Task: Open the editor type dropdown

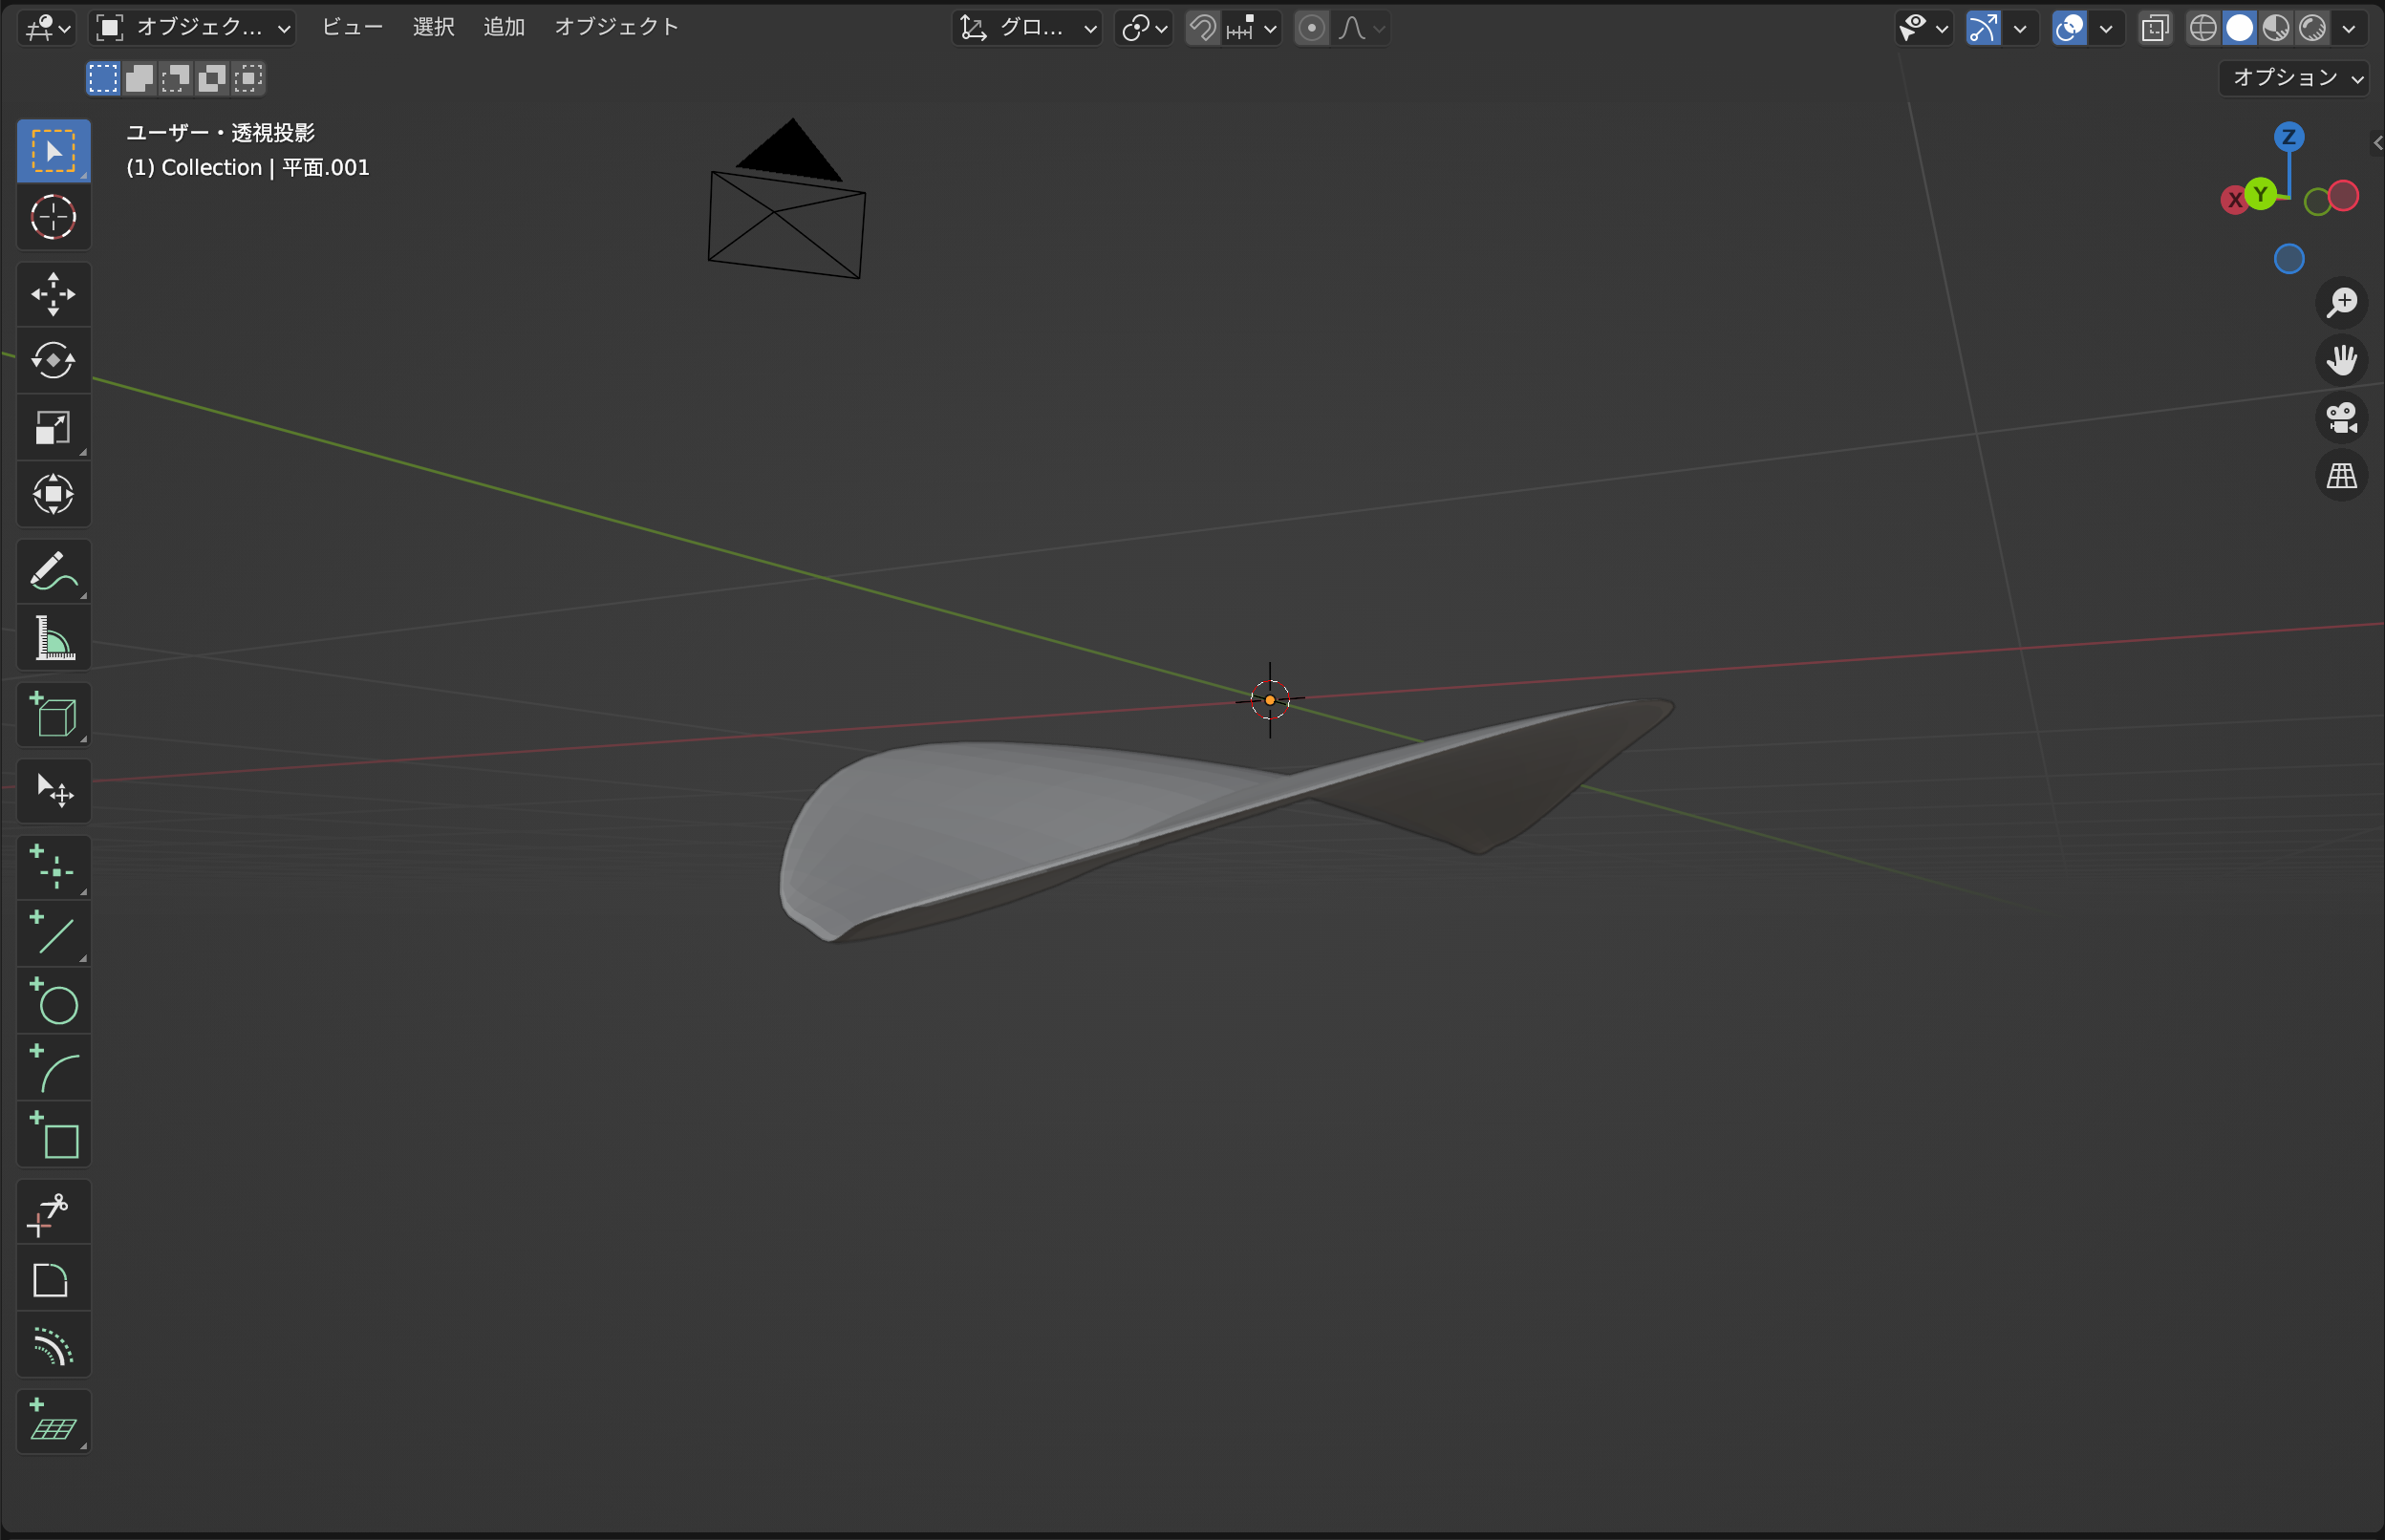Action: 47,28
